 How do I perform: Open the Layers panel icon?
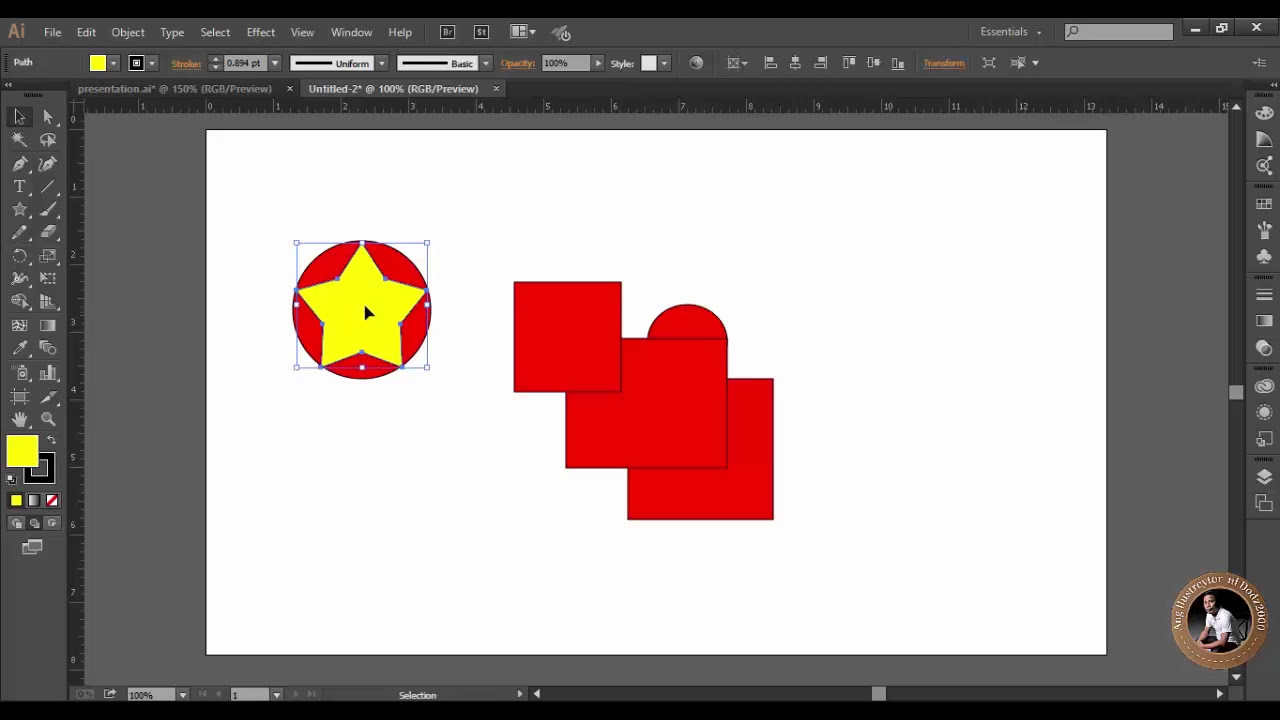pyautogui.click(x=1264, y=478)
